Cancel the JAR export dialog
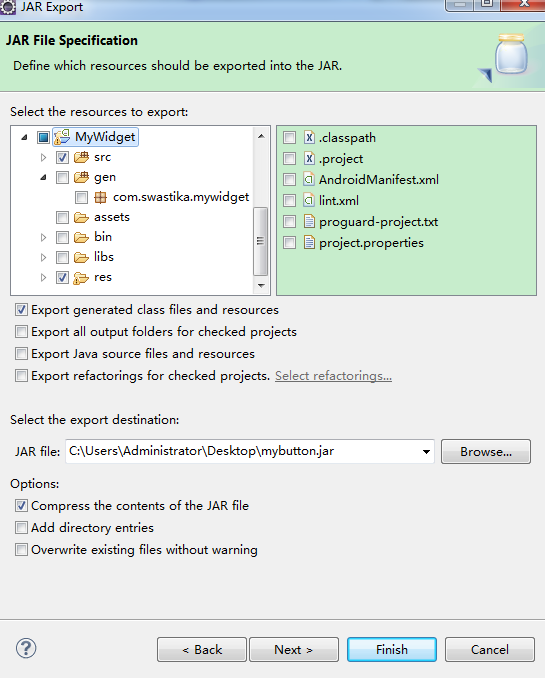This screenshot has height=678, width=545. pyautogui.click(x=490, y=649)
